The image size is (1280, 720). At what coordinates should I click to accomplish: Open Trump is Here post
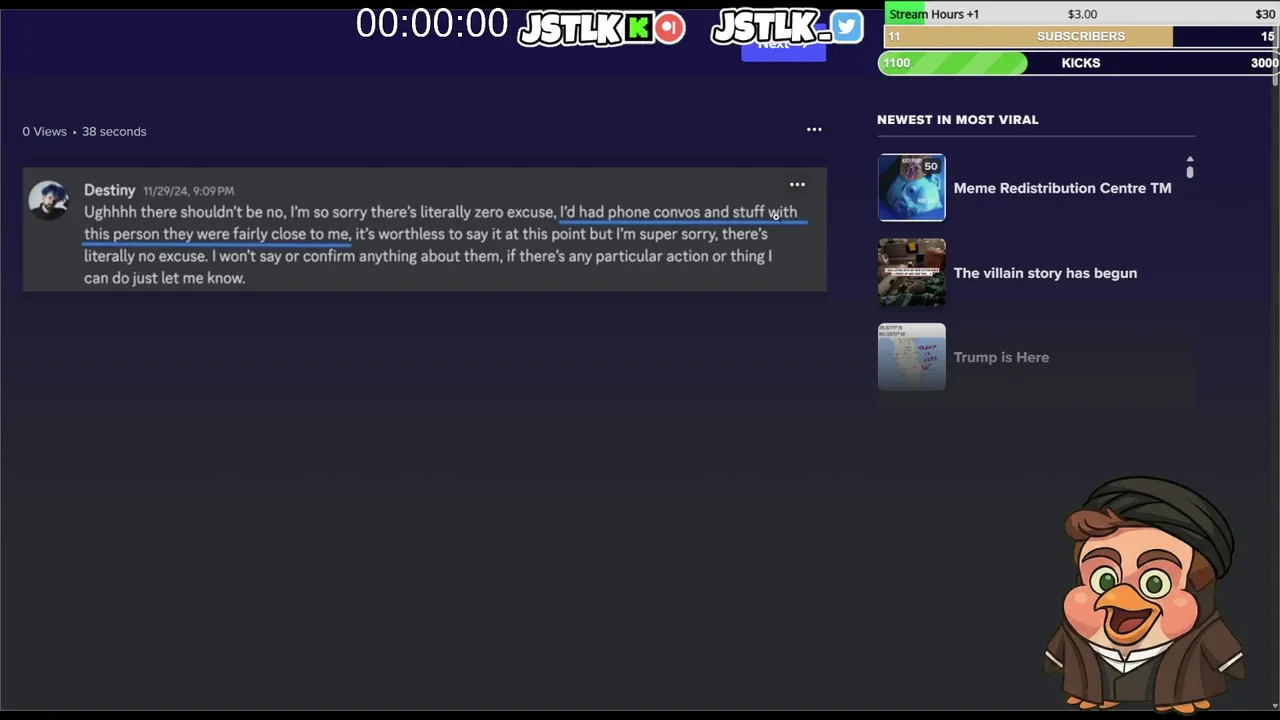pyautogui.click(x=1001, y=357)
